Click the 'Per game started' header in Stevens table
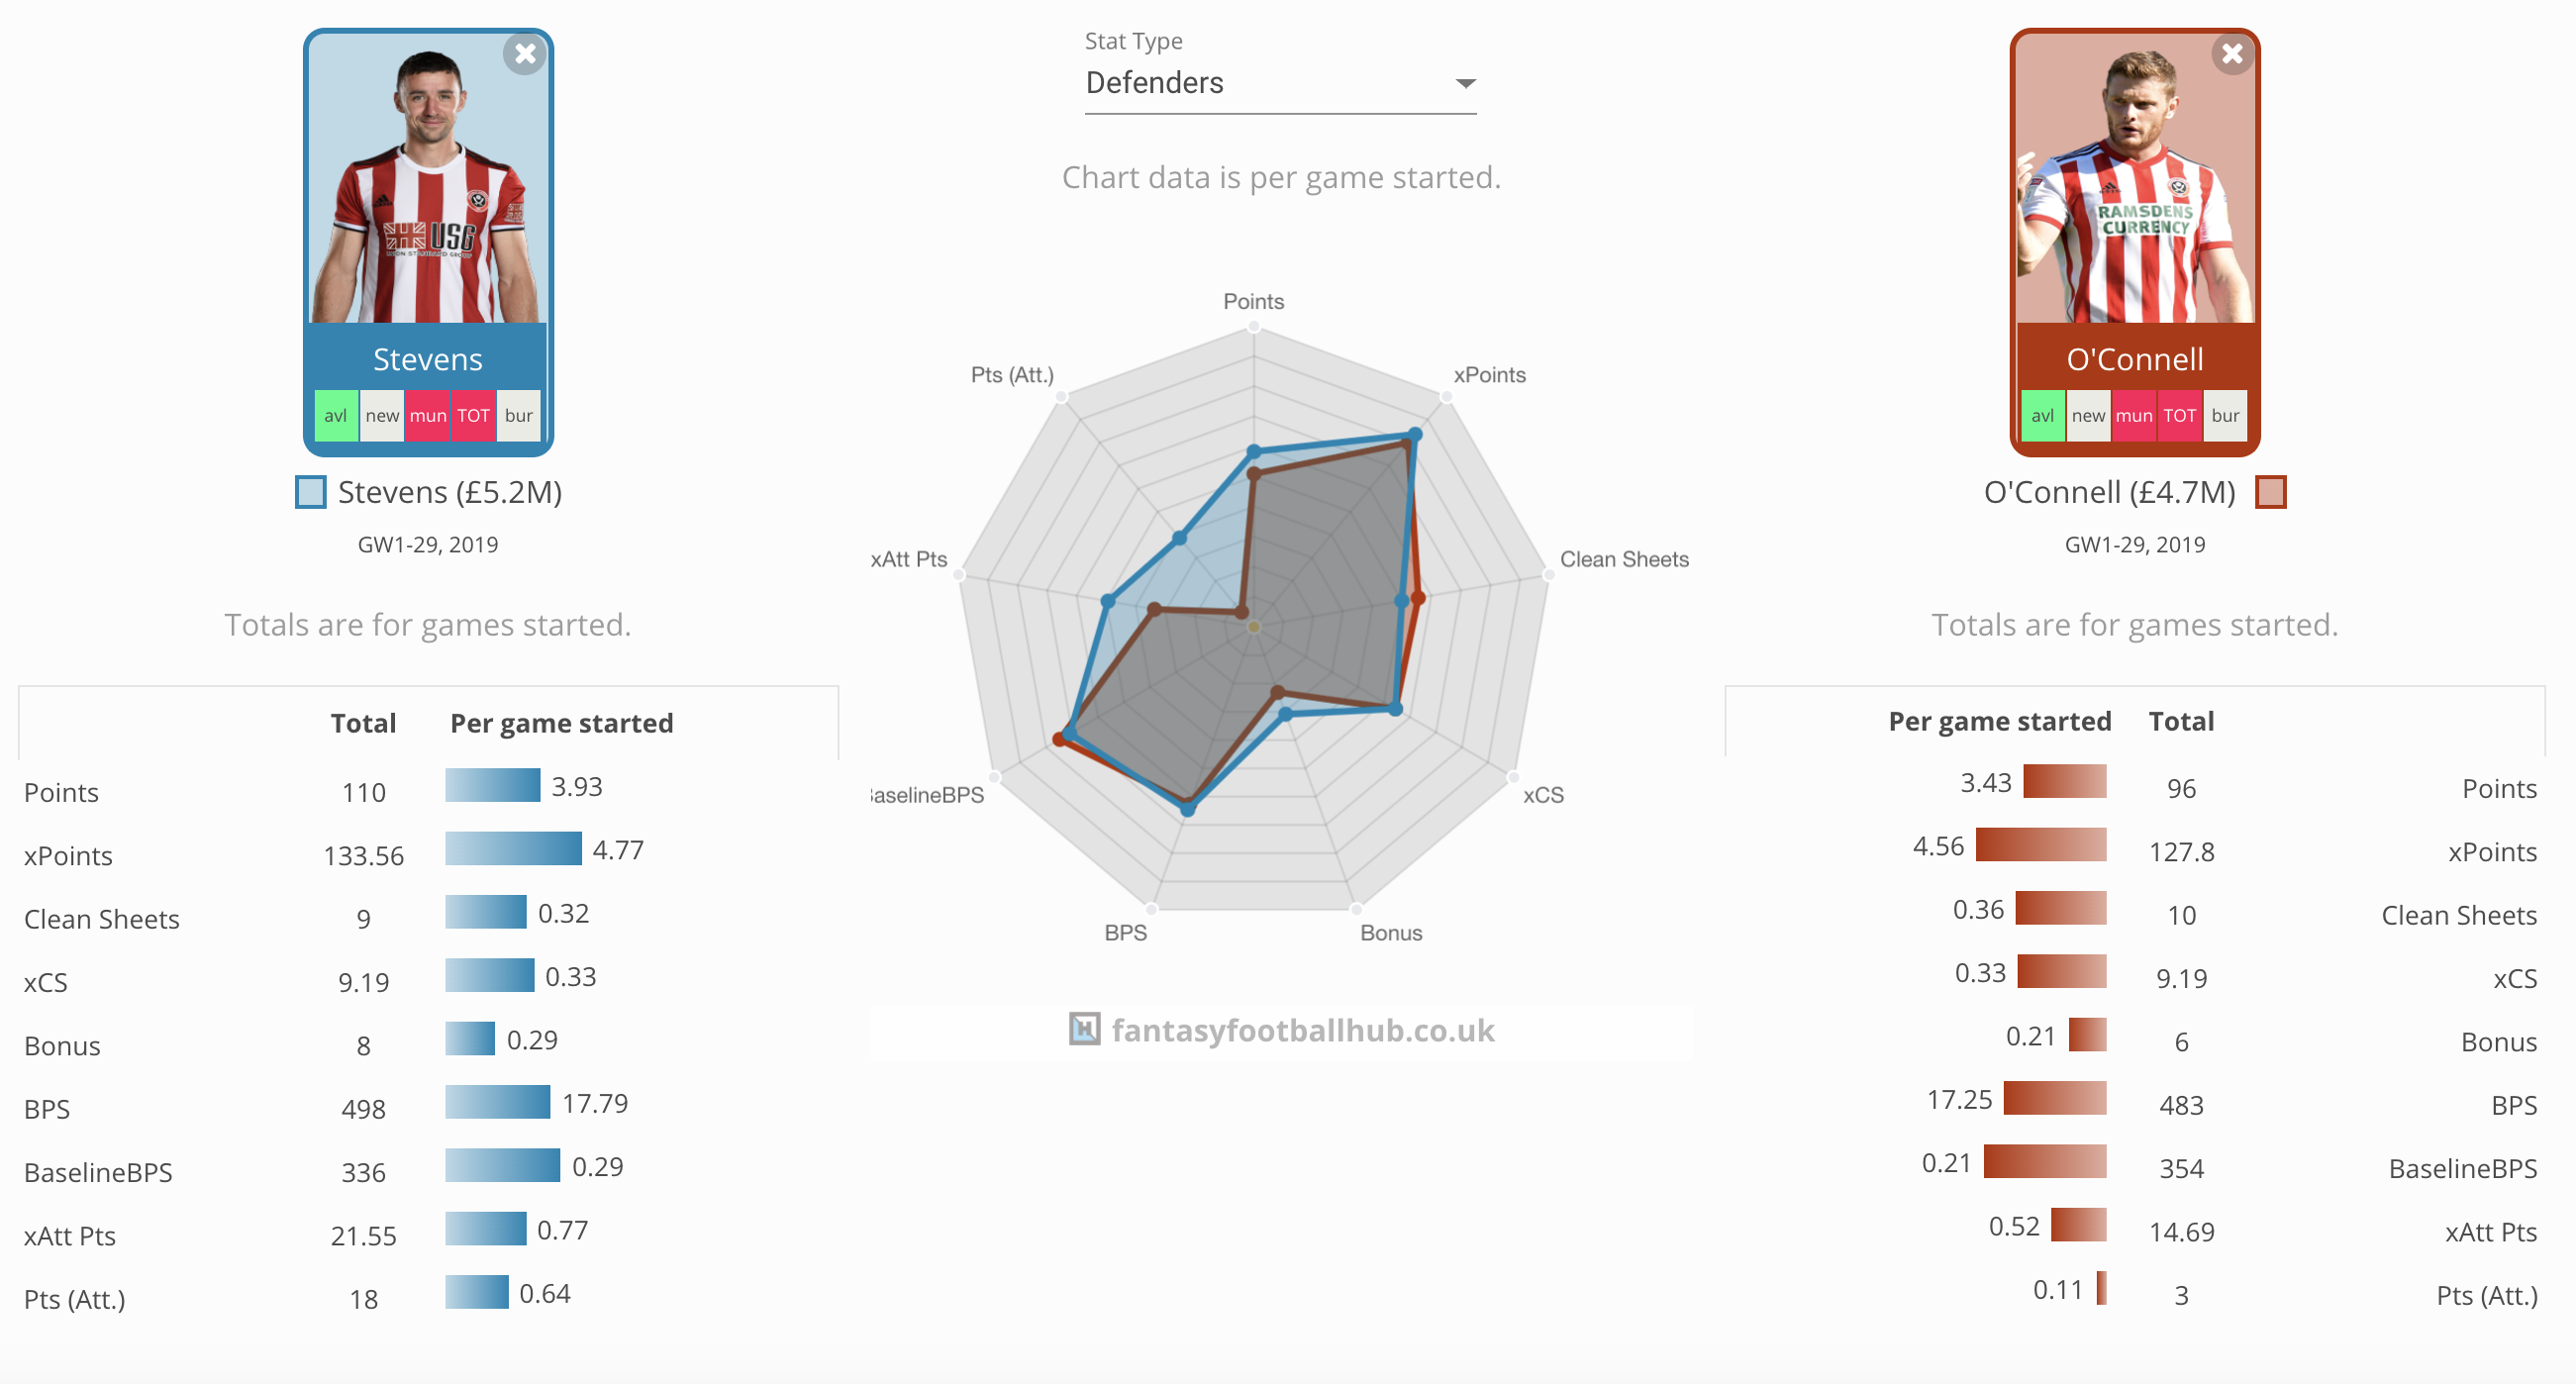2576x1384 pixels. (561, 723)
